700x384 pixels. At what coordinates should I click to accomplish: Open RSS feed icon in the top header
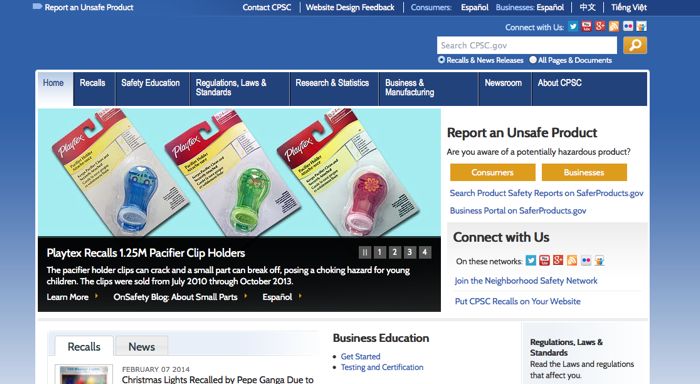click(614, 26)
